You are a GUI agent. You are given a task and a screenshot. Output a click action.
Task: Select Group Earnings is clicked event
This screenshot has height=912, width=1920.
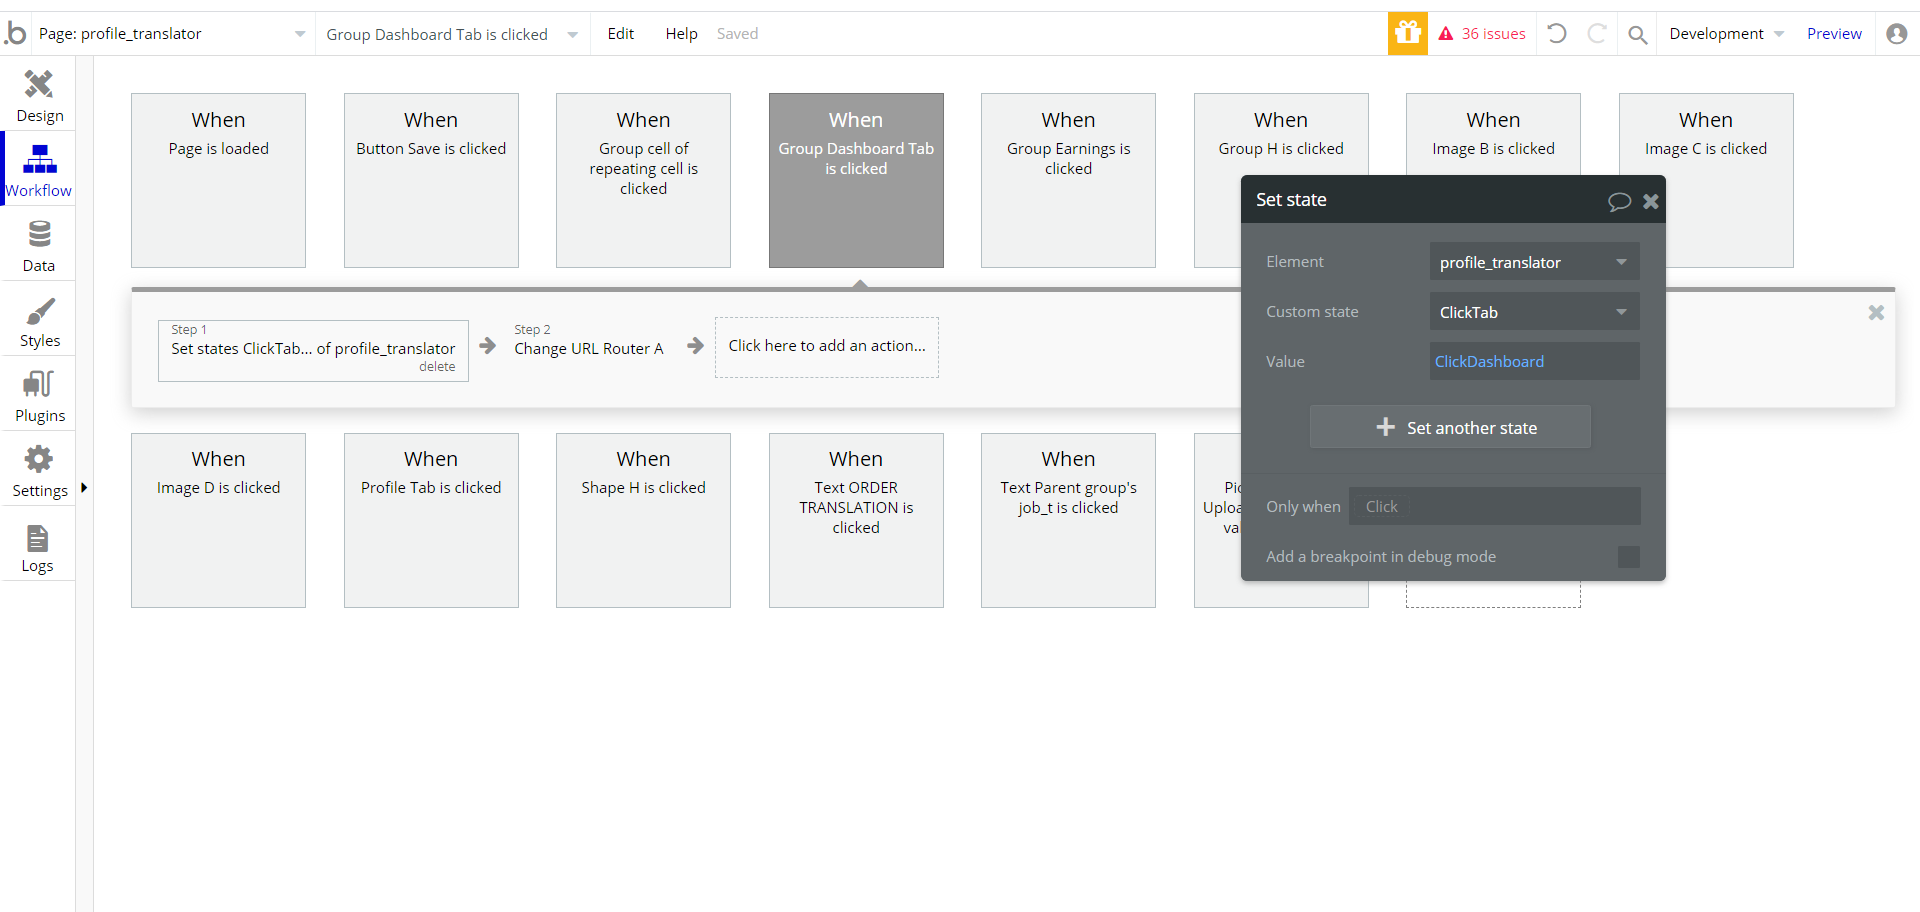[x=1068, y=180]
